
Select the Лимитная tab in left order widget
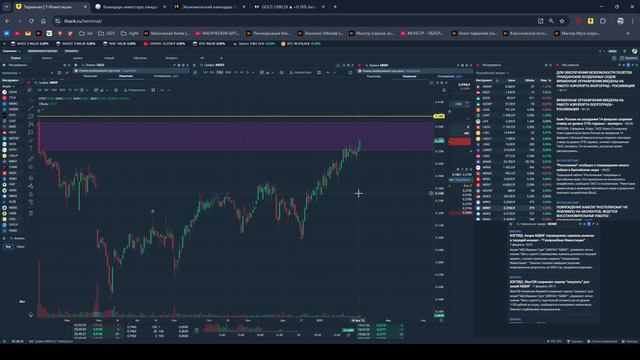point(126,76)
